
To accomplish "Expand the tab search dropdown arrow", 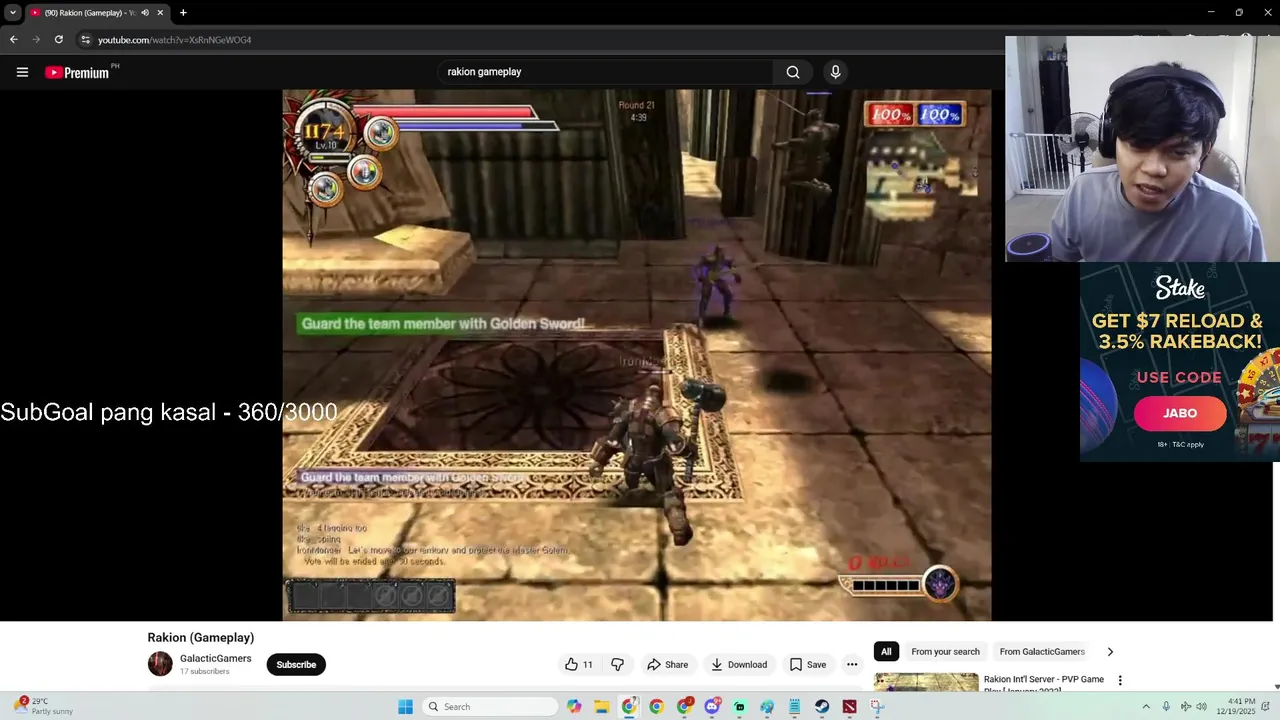I will pyautogui.click(x=13, y=13).
